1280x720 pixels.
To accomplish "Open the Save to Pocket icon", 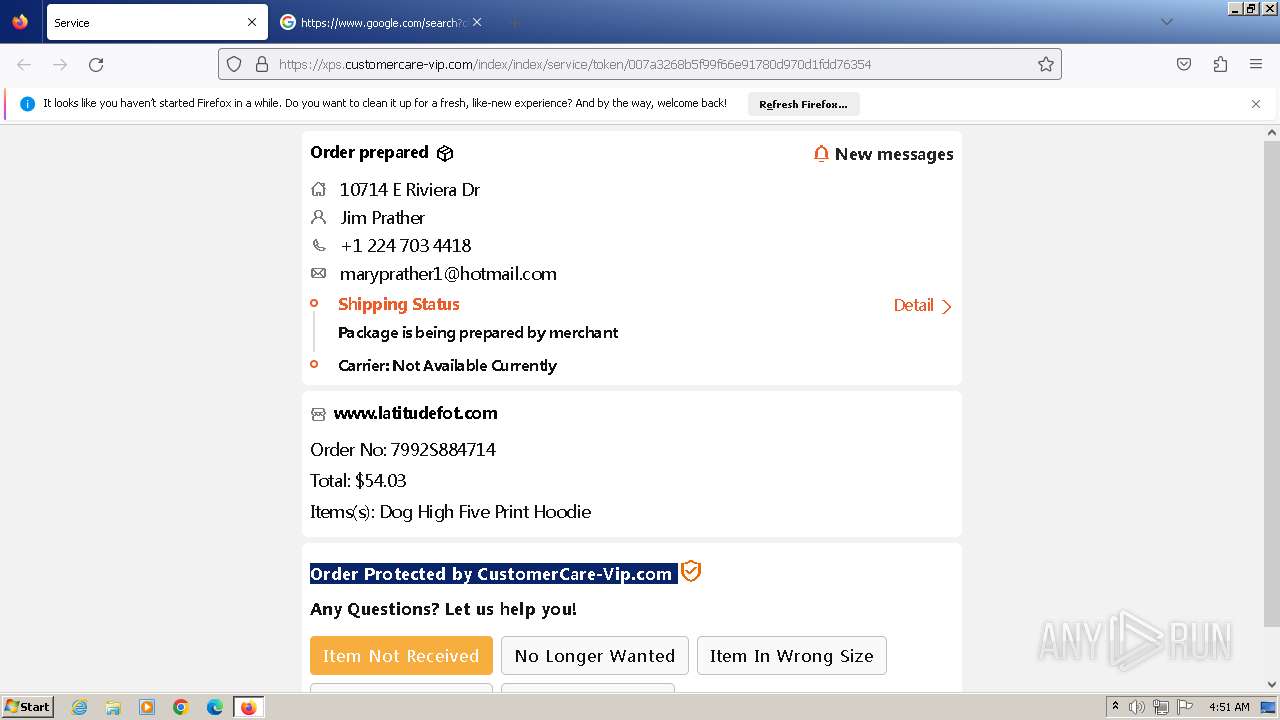I will point(1184,64).
